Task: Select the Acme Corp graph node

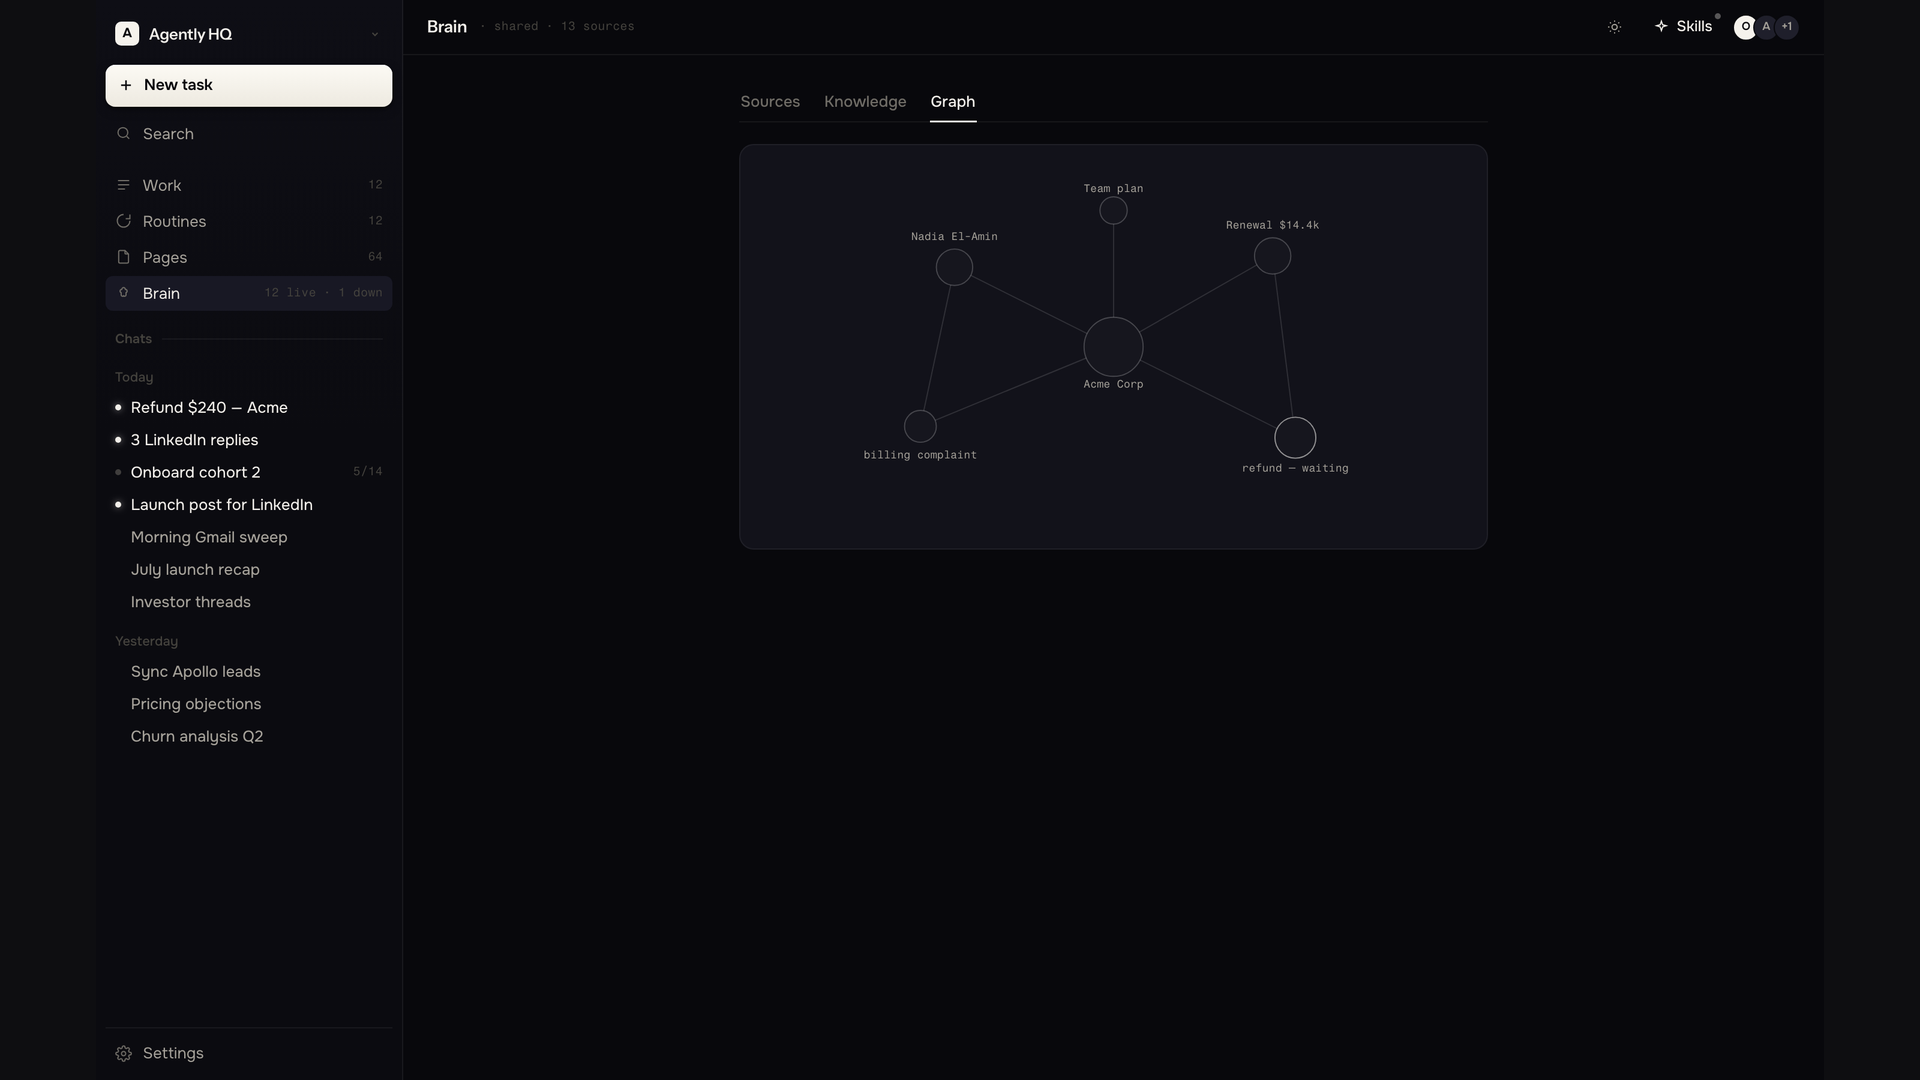Action: coord(1113,347)
